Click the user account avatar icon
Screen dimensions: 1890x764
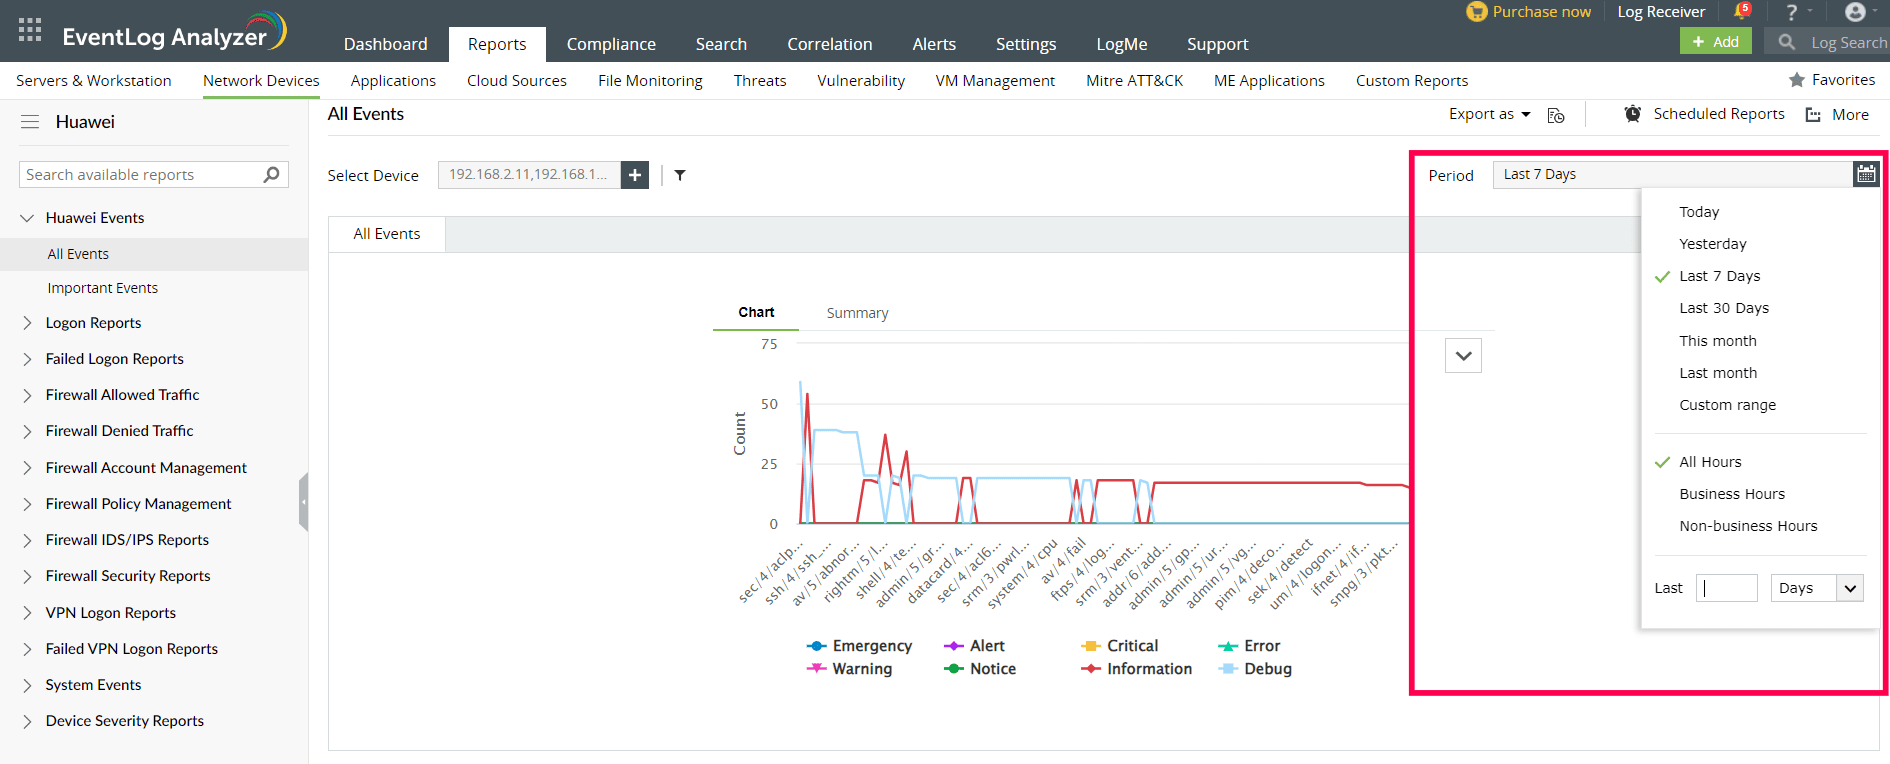point(1855,12)
